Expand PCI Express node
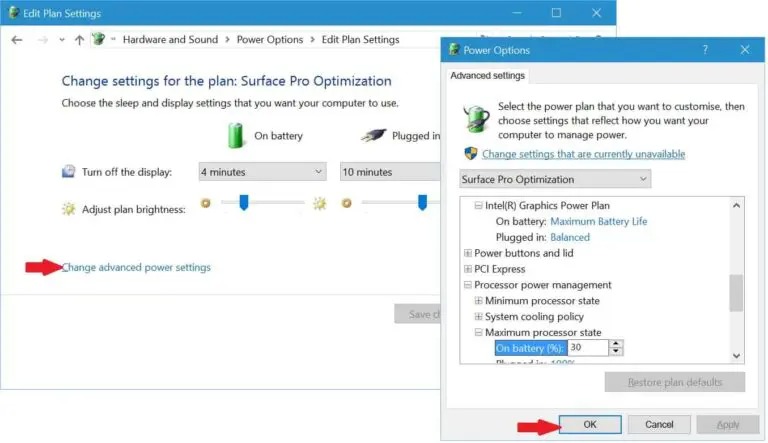 click(x=468, y=269)
